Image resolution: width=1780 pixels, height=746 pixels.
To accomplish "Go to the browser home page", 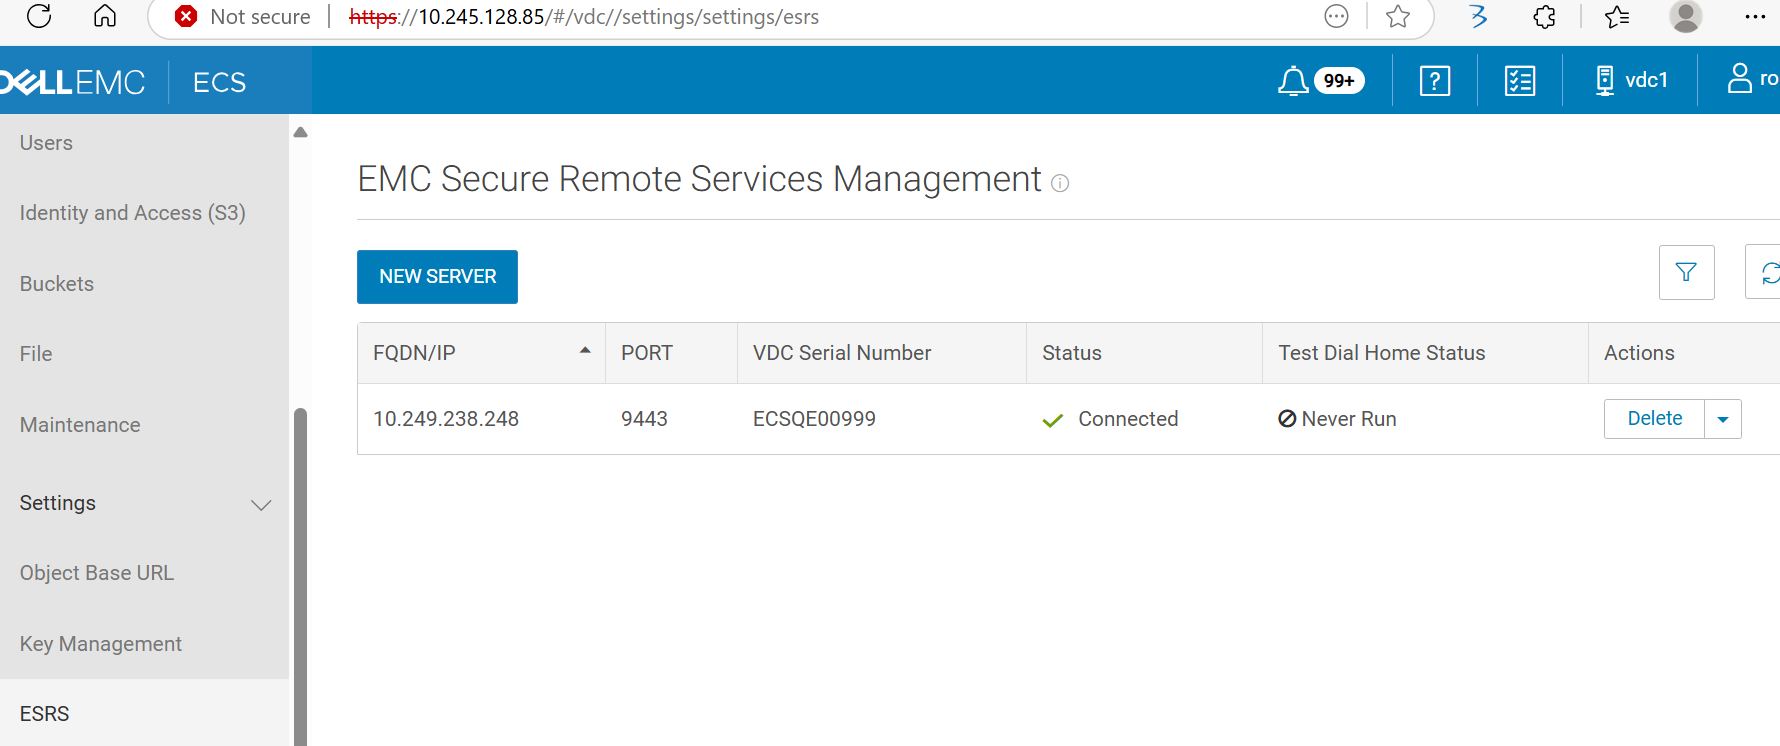I will 105,16.
